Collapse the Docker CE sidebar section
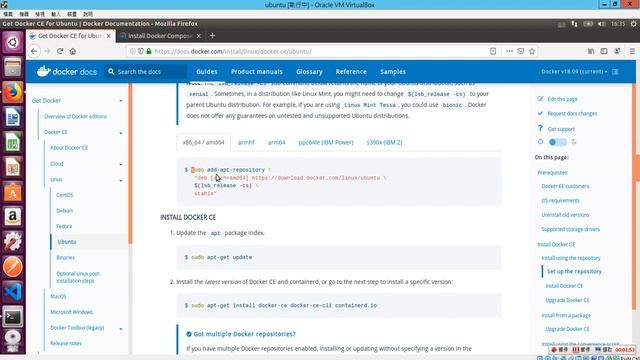This screenshot has height=360, width=640. [121, 133]
